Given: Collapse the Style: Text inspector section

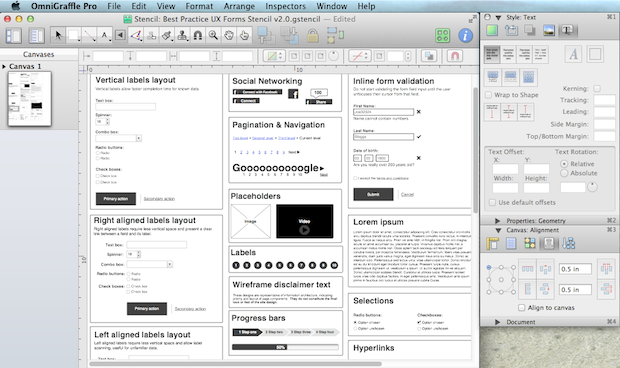Looking at the screenshot, I should (498, 17).
